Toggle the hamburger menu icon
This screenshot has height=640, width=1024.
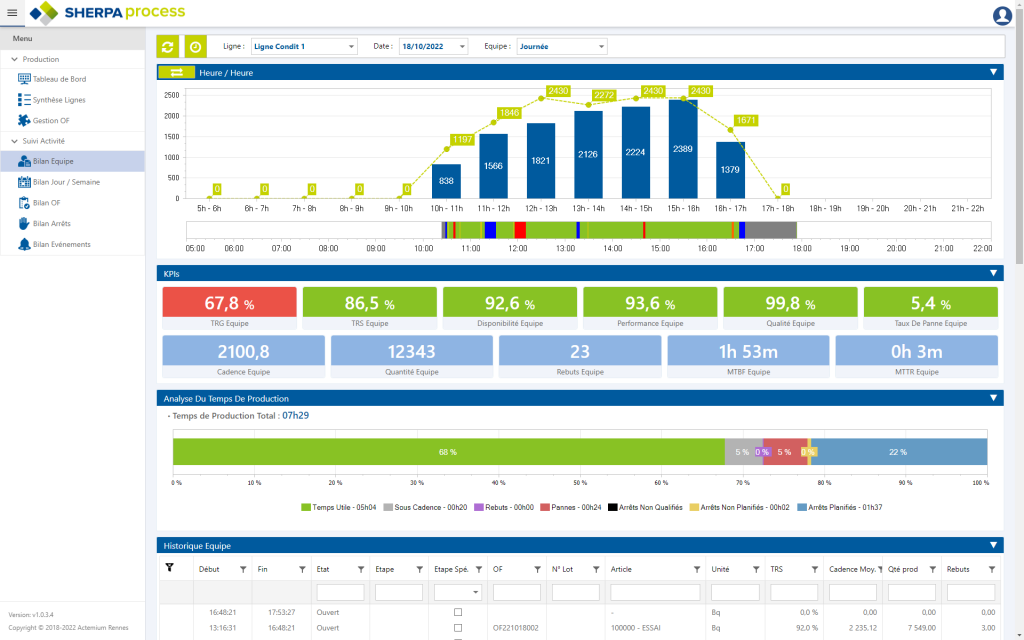[11, 13]
